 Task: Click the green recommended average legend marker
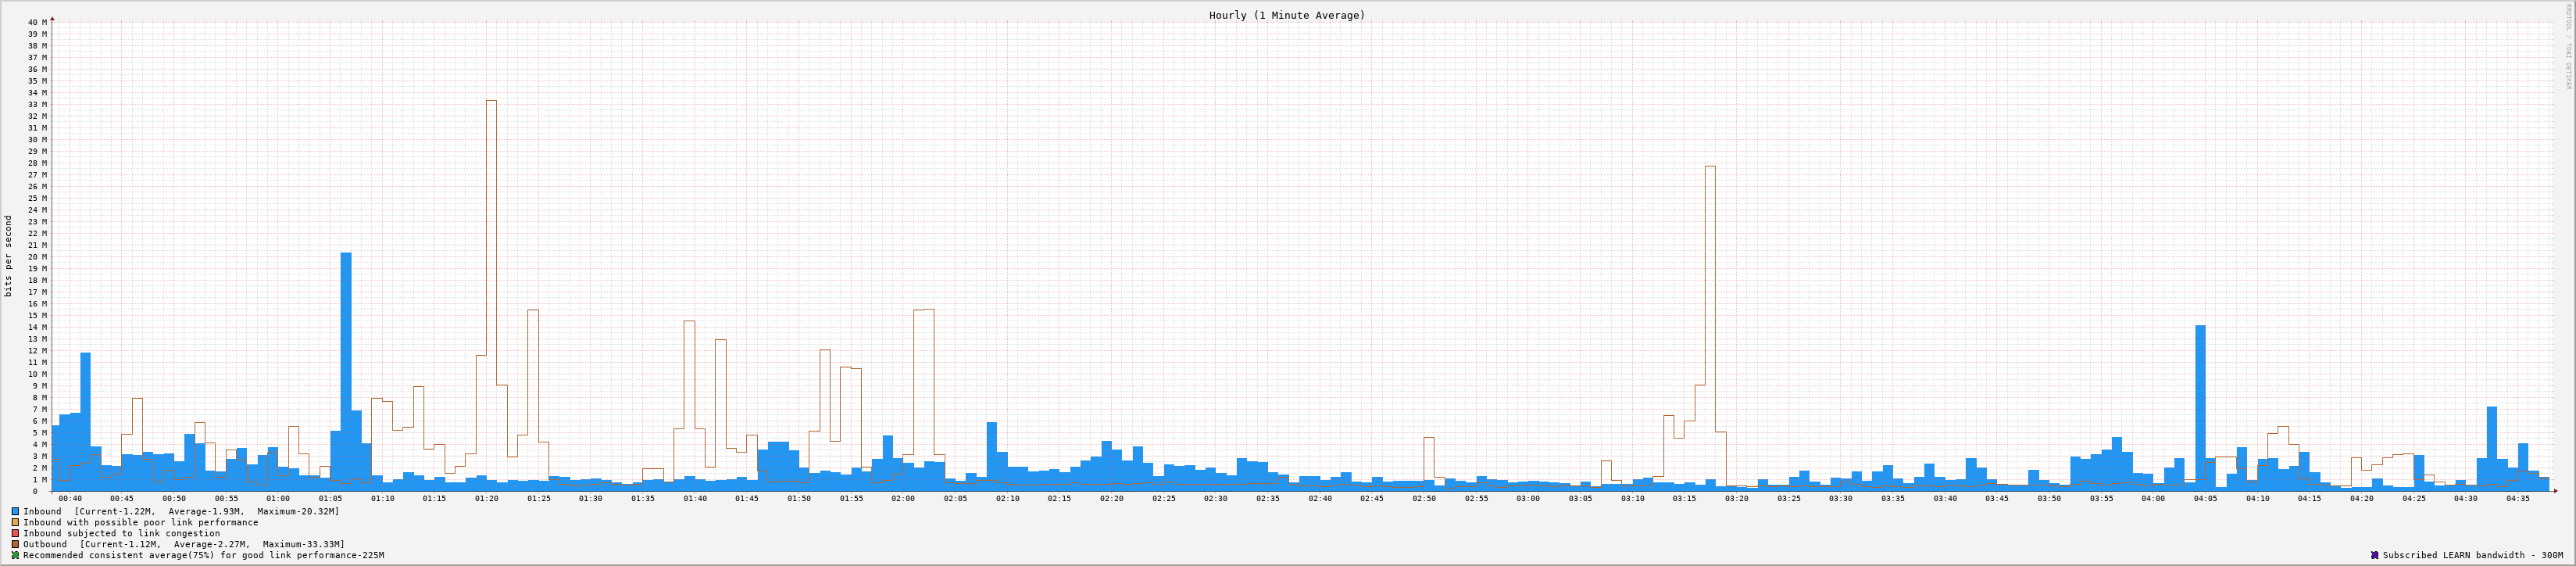[15, 555]
